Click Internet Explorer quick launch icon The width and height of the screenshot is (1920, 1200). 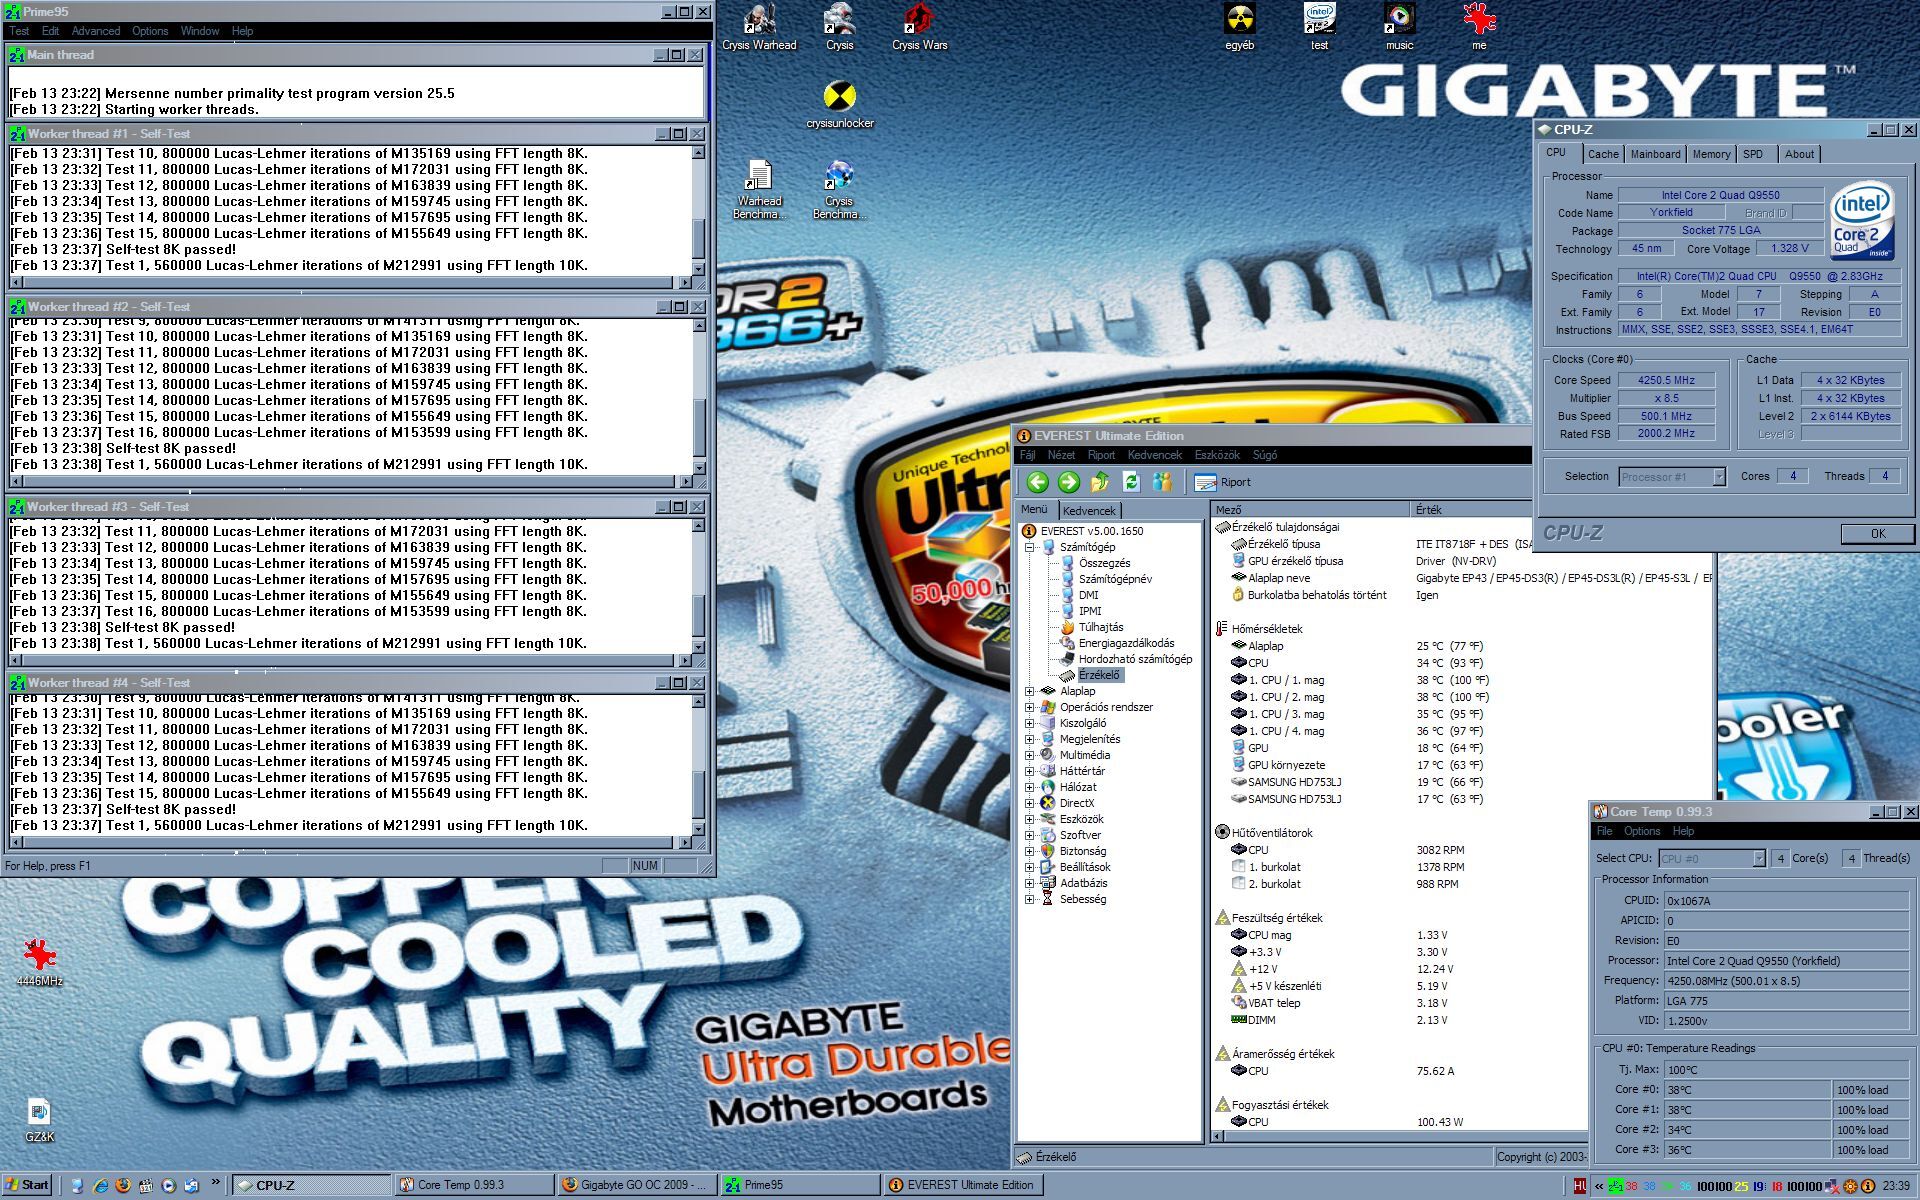pos(100,1185)
